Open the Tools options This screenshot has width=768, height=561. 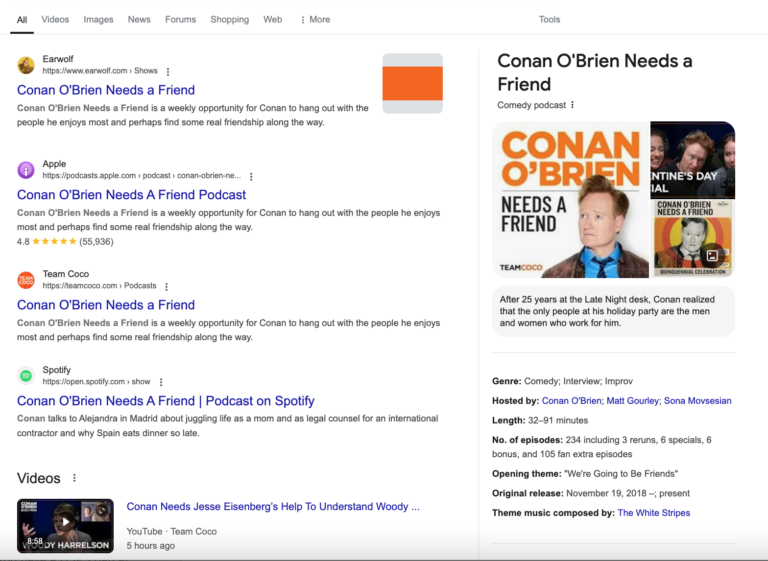(x=549, y=20)
